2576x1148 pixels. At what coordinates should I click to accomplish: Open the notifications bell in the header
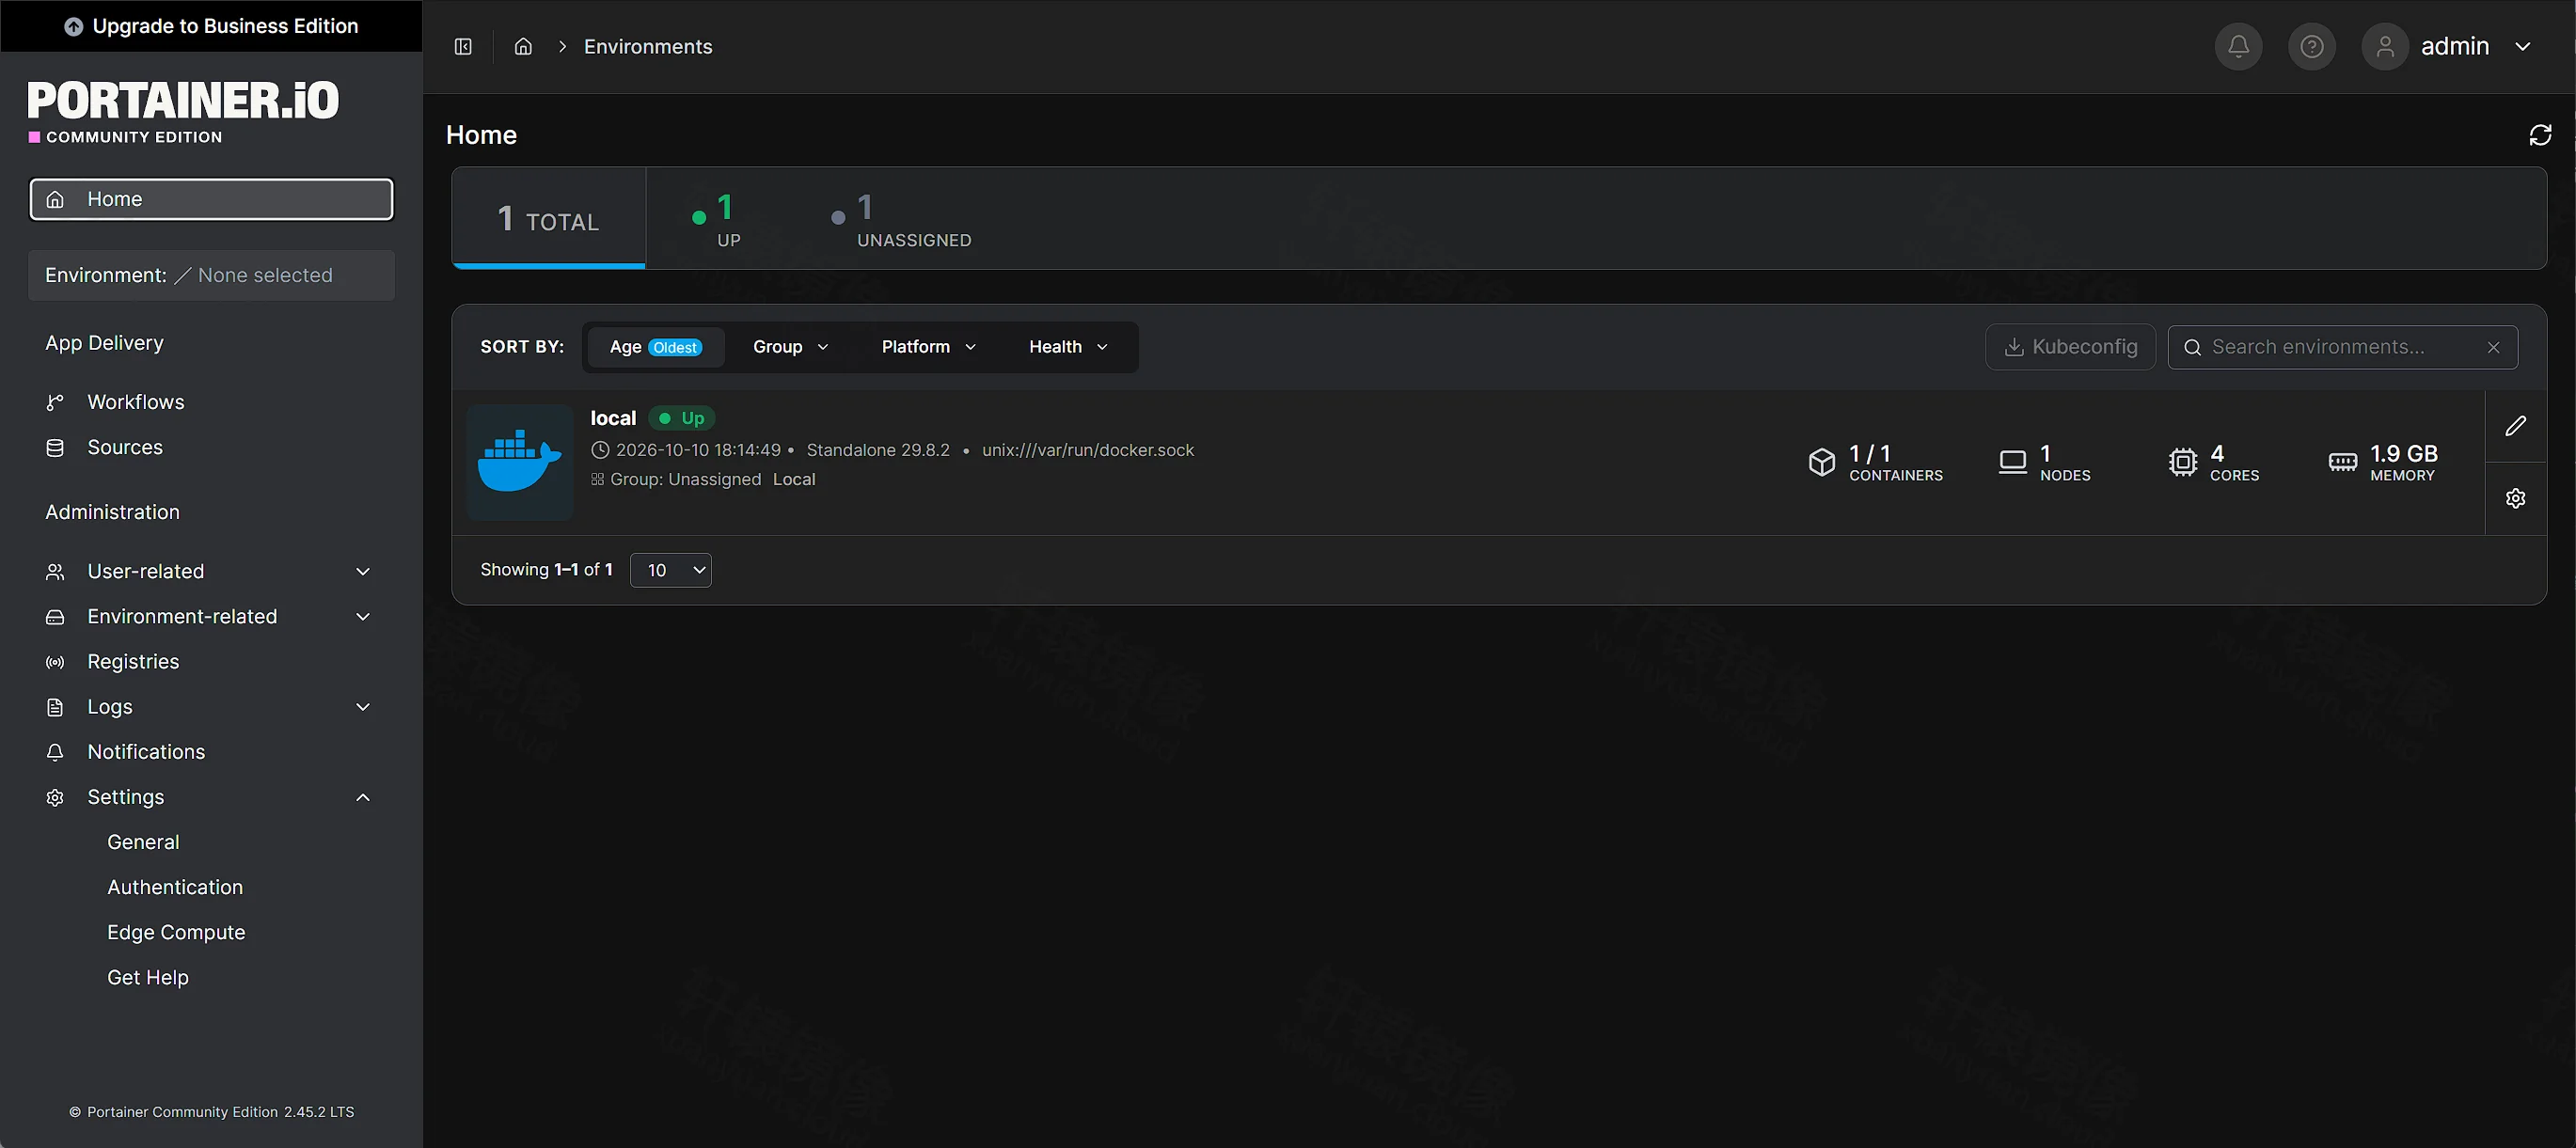pyautogui.click(x=2238, y=46)
